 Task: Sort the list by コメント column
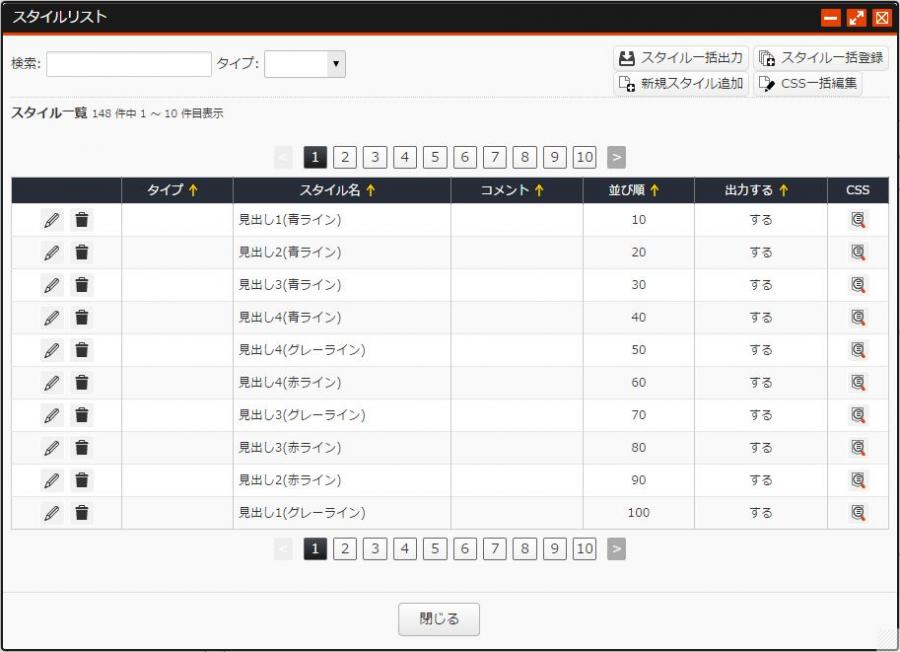pyautogui.click(x=511, y=190)
